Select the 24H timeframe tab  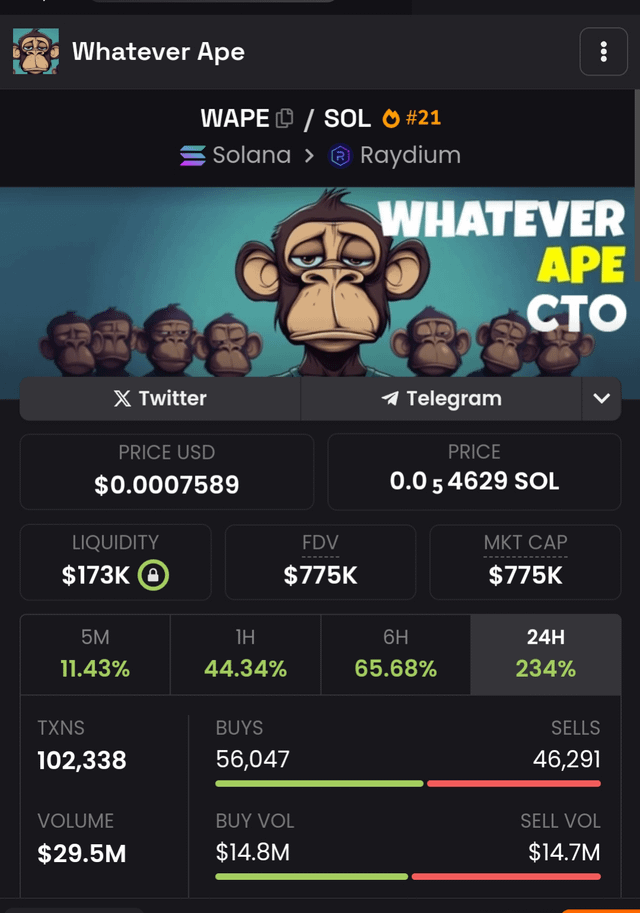click(546, 654)
